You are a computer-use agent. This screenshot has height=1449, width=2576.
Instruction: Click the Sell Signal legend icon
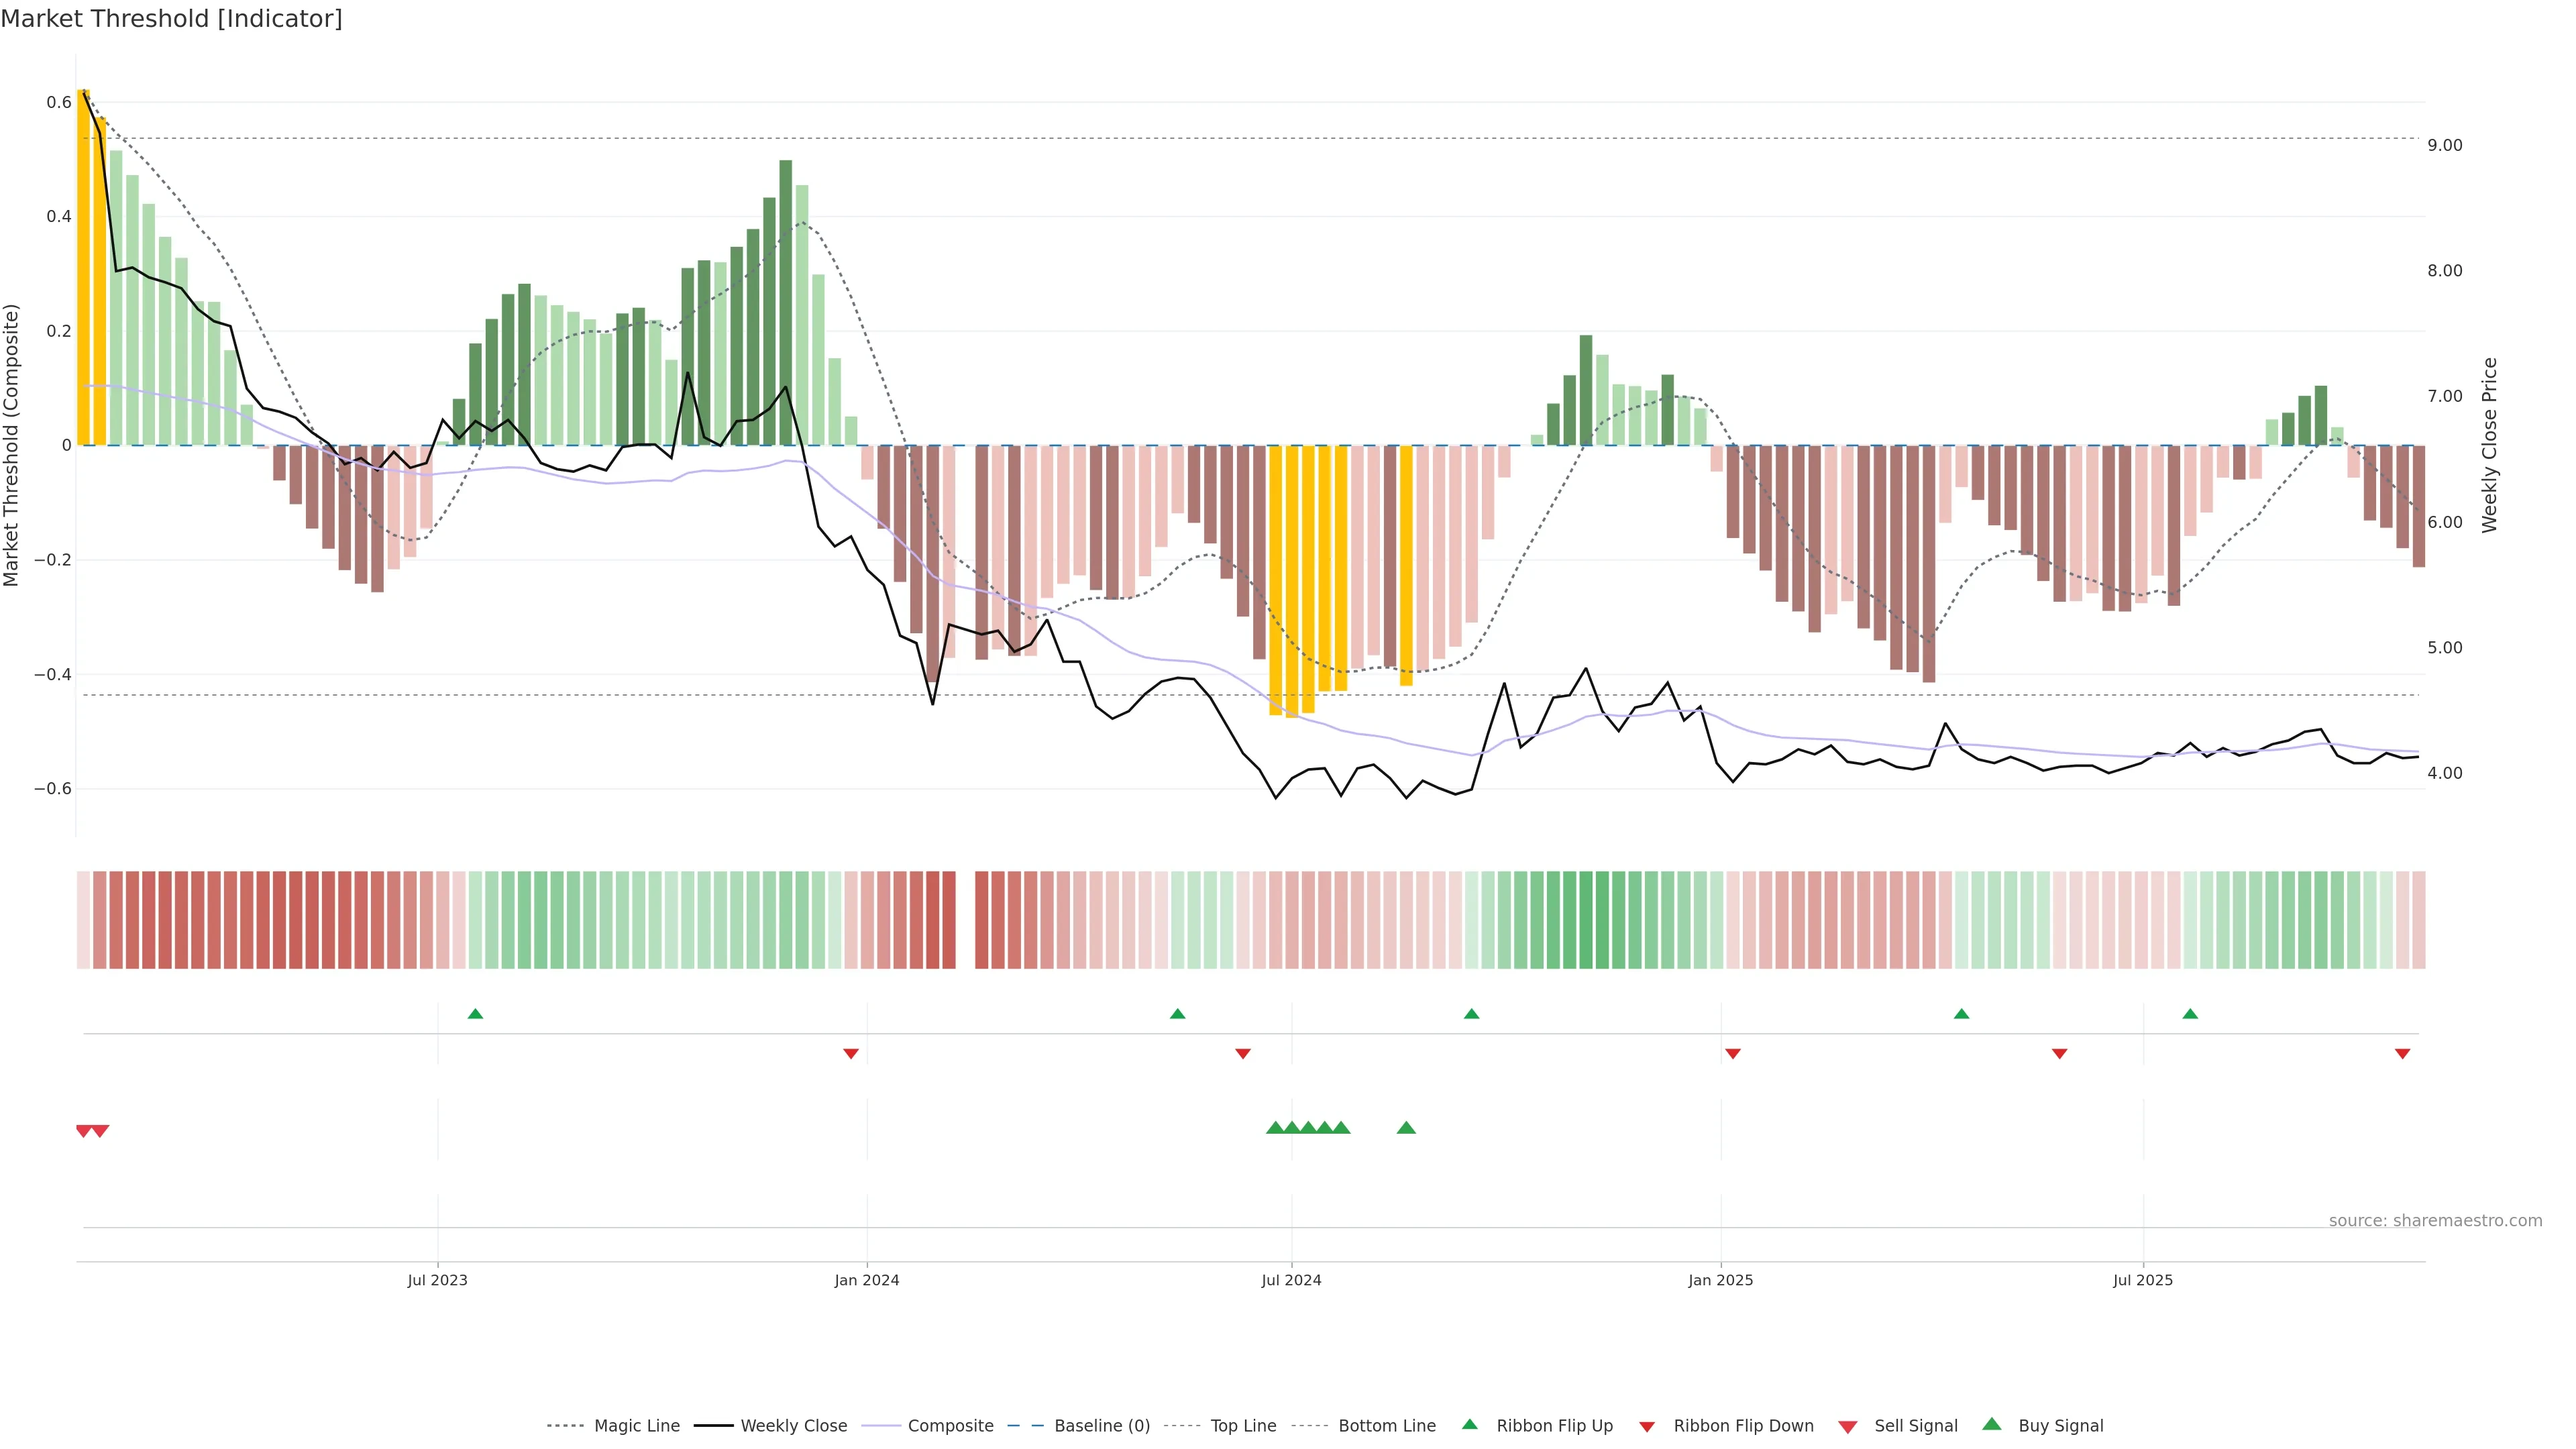pos(1847,1426)
